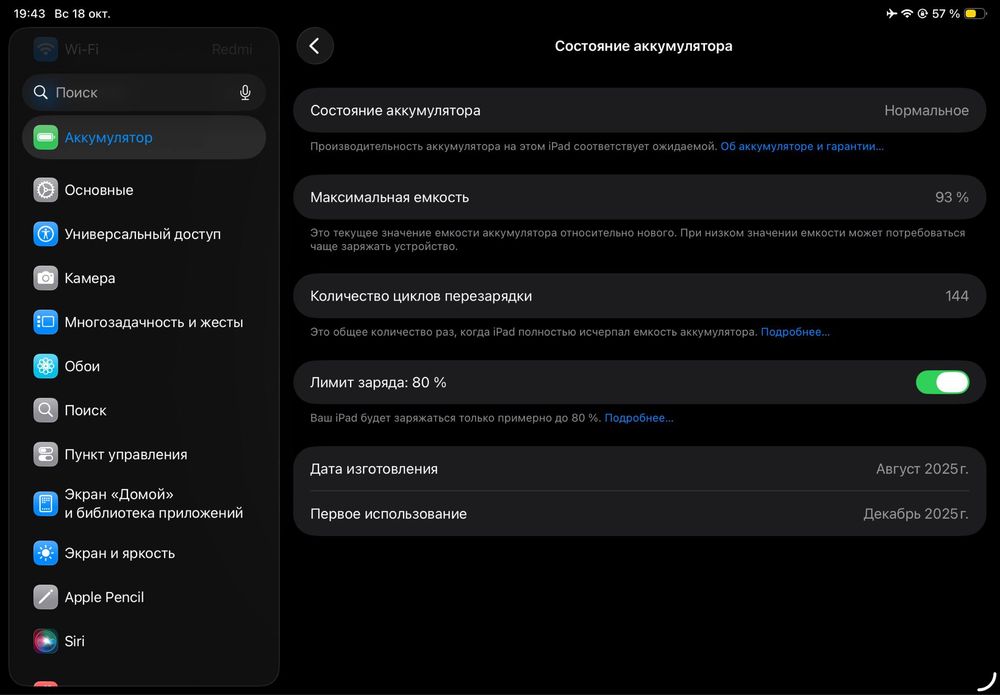Open Экран «Домой» и библиотека приложений
The width and height of the screenshot is (1000, 695).
pos(144,504)
